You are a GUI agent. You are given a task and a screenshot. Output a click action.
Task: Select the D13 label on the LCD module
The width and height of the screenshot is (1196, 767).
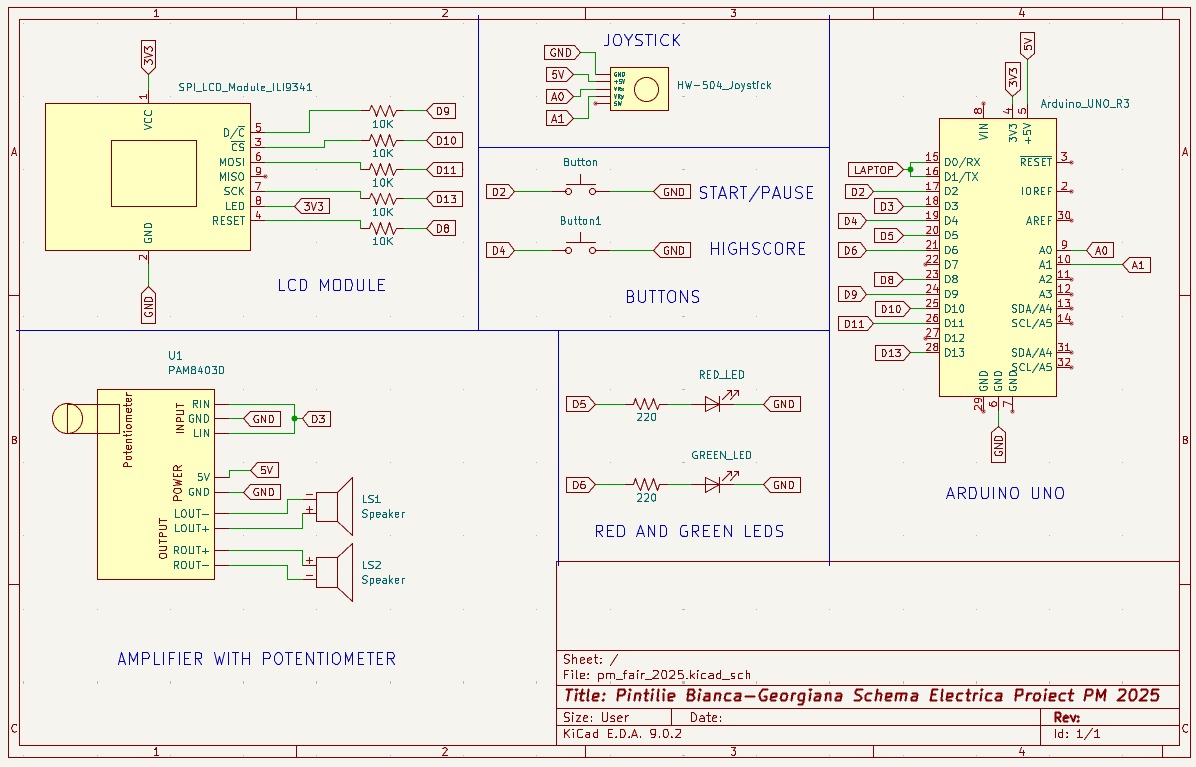446,199
